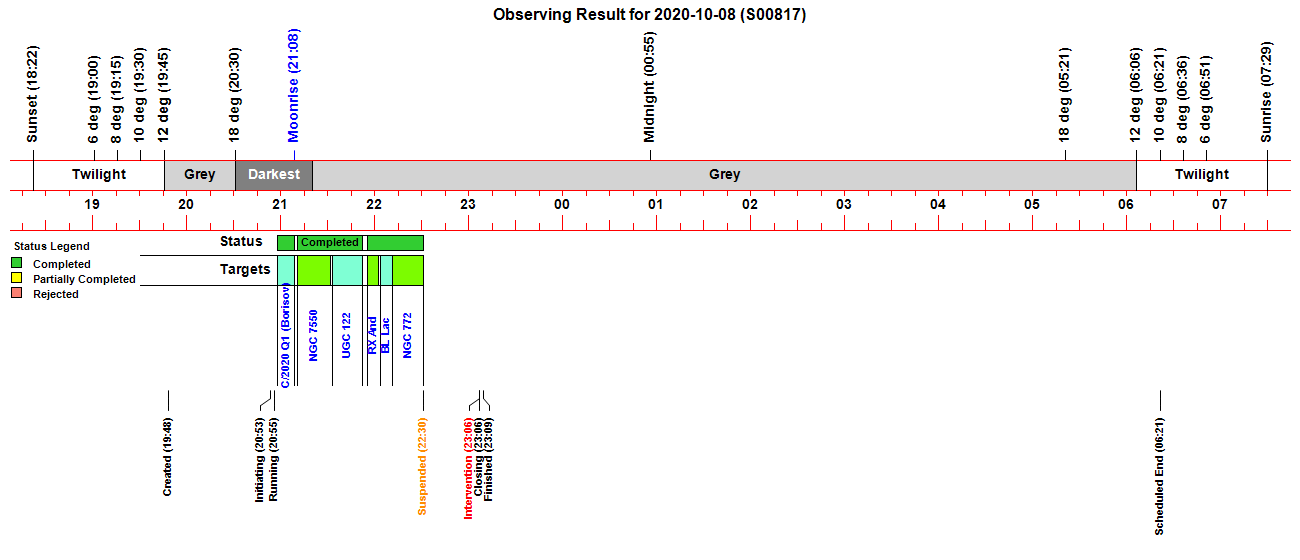Click the short Grey band before Darkest
The image size is (1300, 560).
click(200, 175)
